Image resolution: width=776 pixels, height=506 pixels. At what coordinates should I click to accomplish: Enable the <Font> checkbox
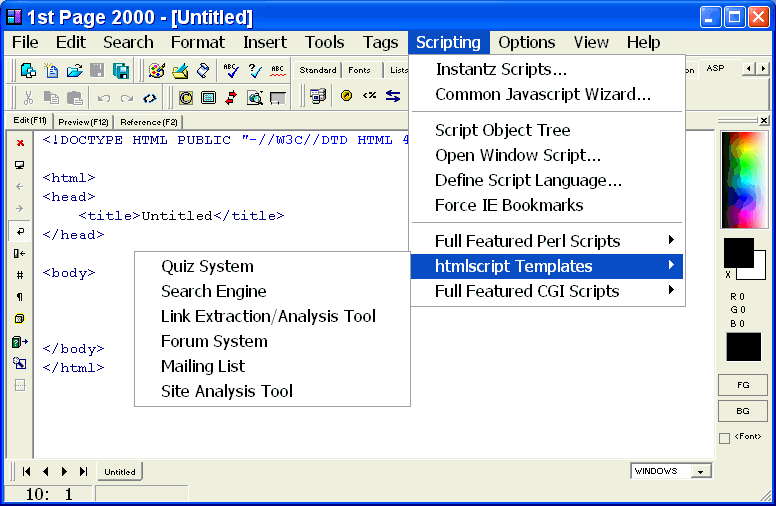tap(725, 438)
